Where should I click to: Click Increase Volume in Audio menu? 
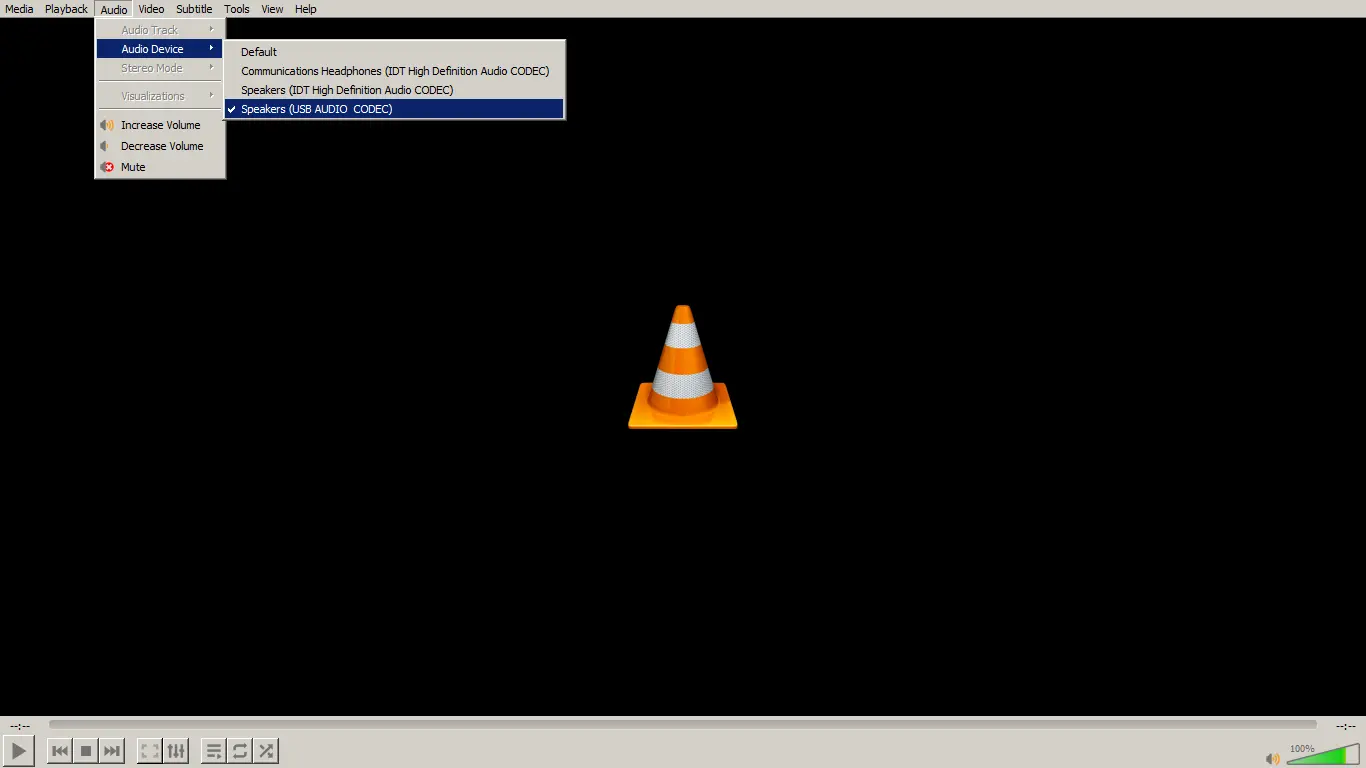(160, 125)
